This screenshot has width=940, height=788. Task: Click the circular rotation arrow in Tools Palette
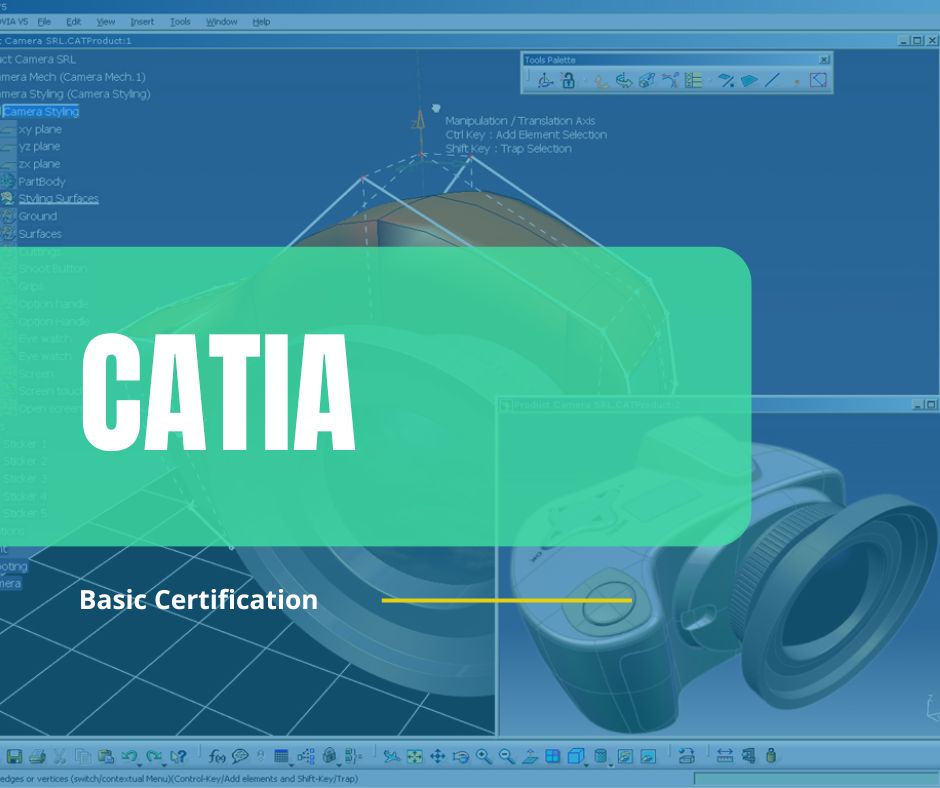624,80
